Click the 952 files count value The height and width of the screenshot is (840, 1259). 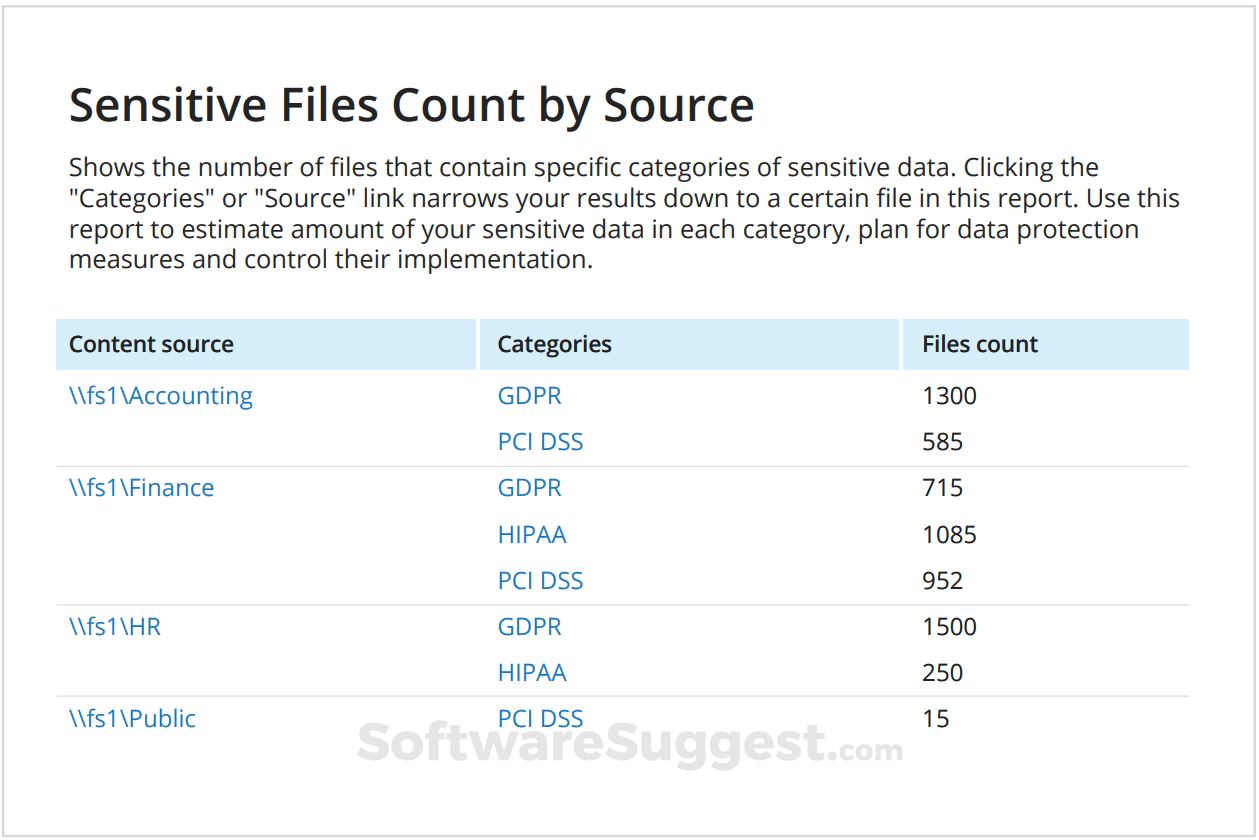[942, 581]
